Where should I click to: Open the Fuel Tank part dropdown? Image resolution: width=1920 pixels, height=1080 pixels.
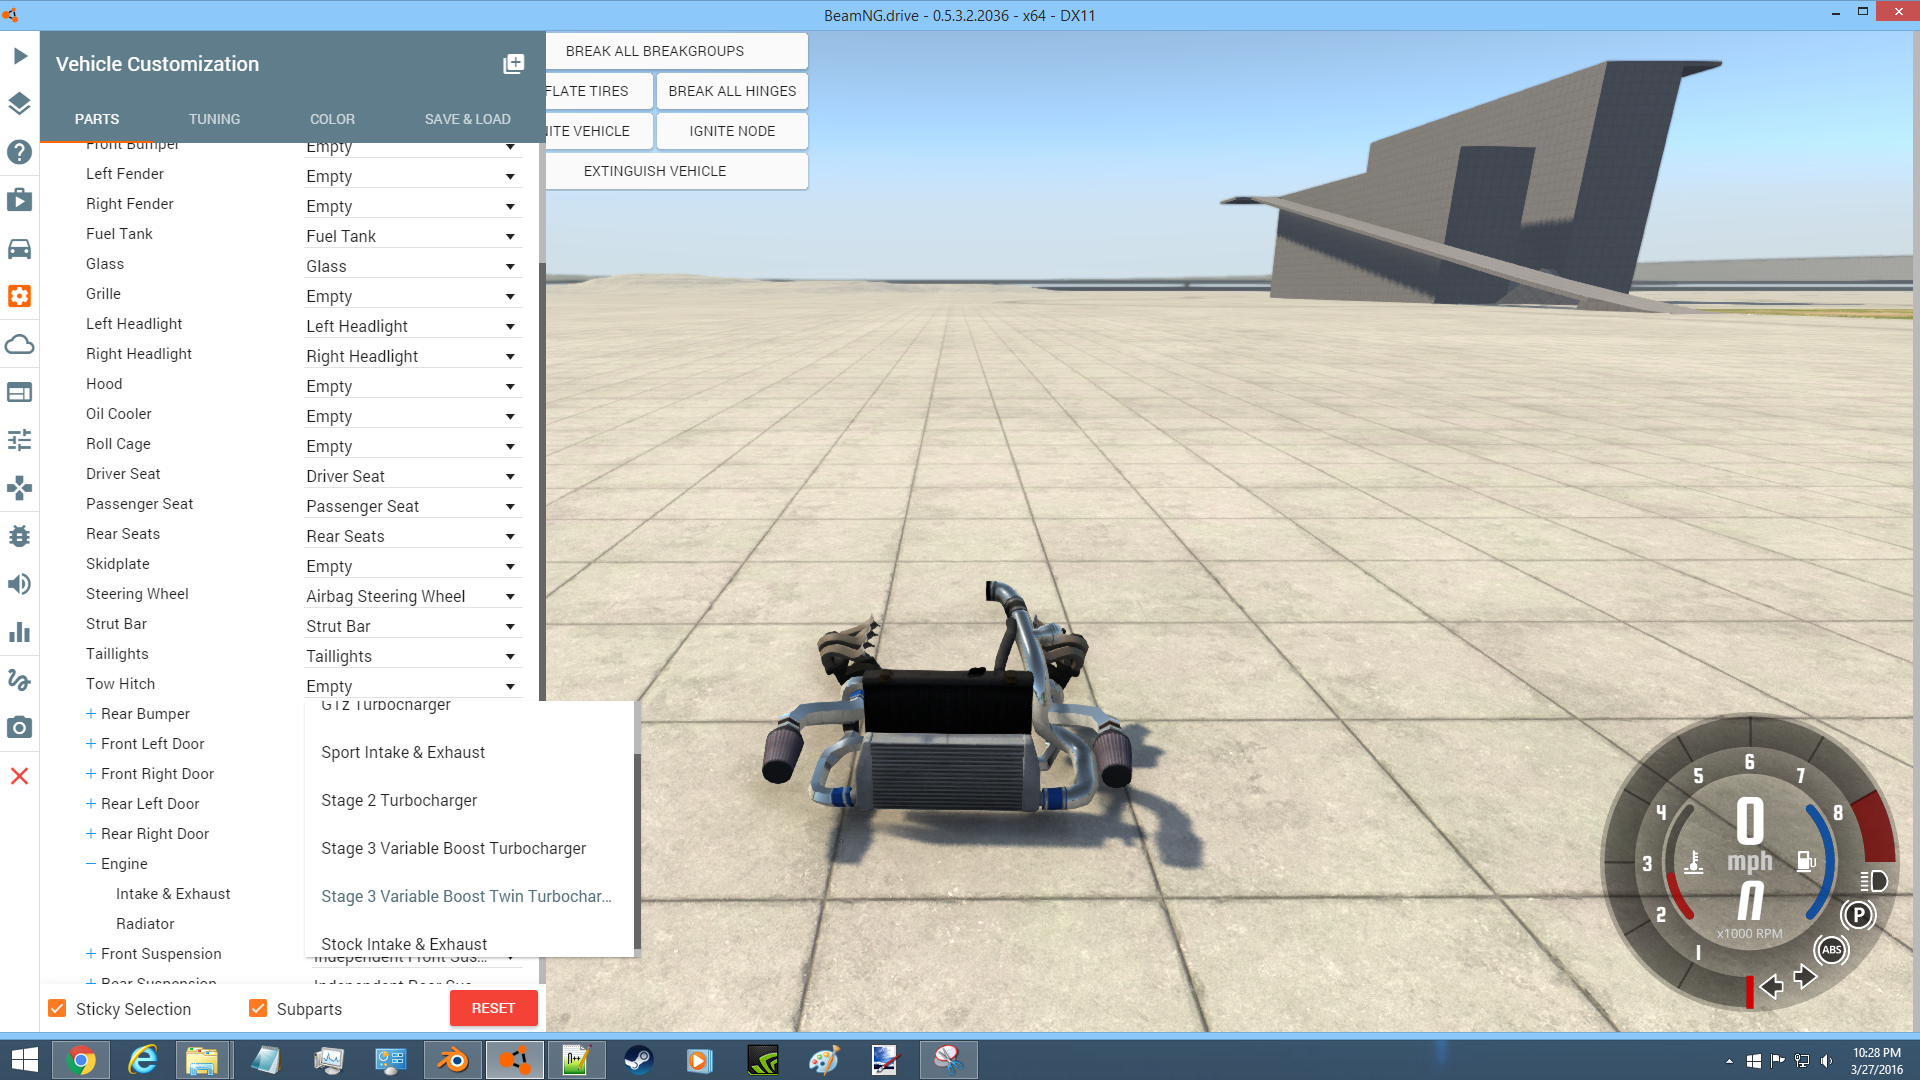coord(412,236)
